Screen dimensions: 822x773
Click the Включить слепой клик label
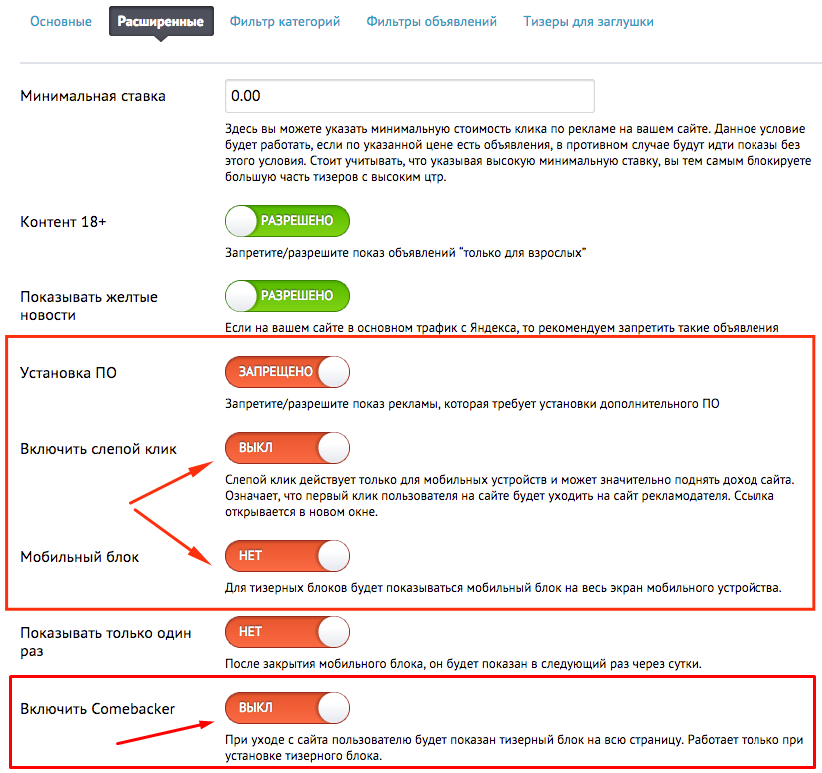(x=99, y=449)
